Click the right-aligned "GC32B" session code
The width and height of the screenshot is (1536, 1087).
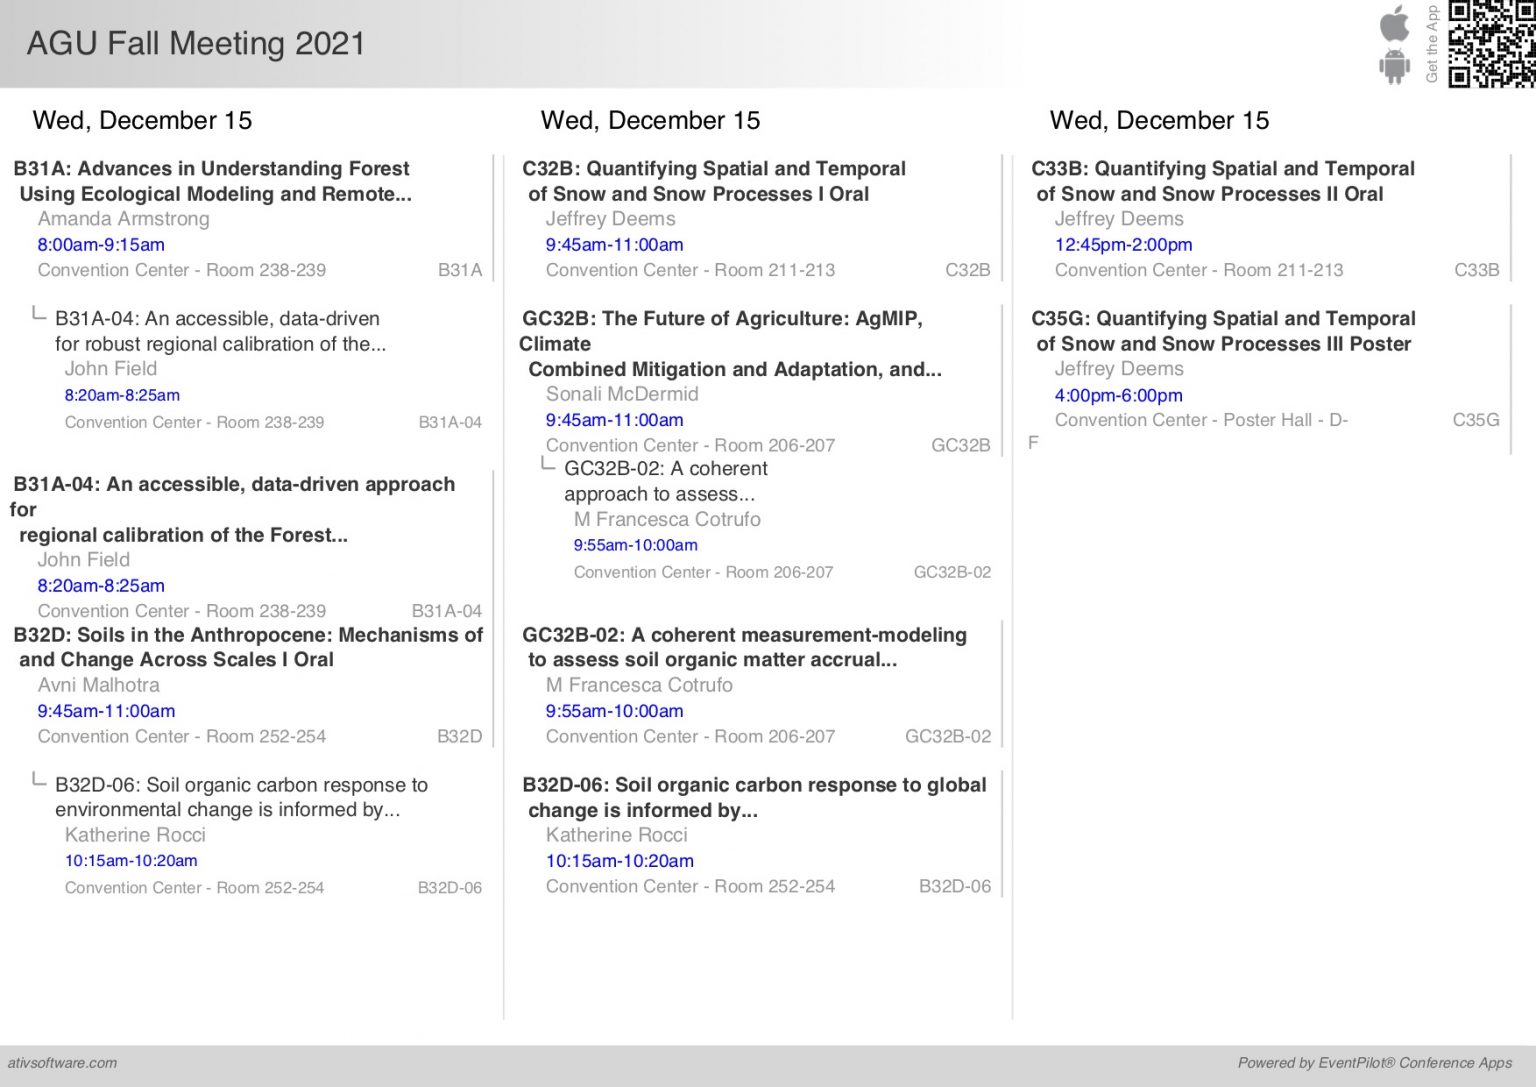[x=961, y=445]
